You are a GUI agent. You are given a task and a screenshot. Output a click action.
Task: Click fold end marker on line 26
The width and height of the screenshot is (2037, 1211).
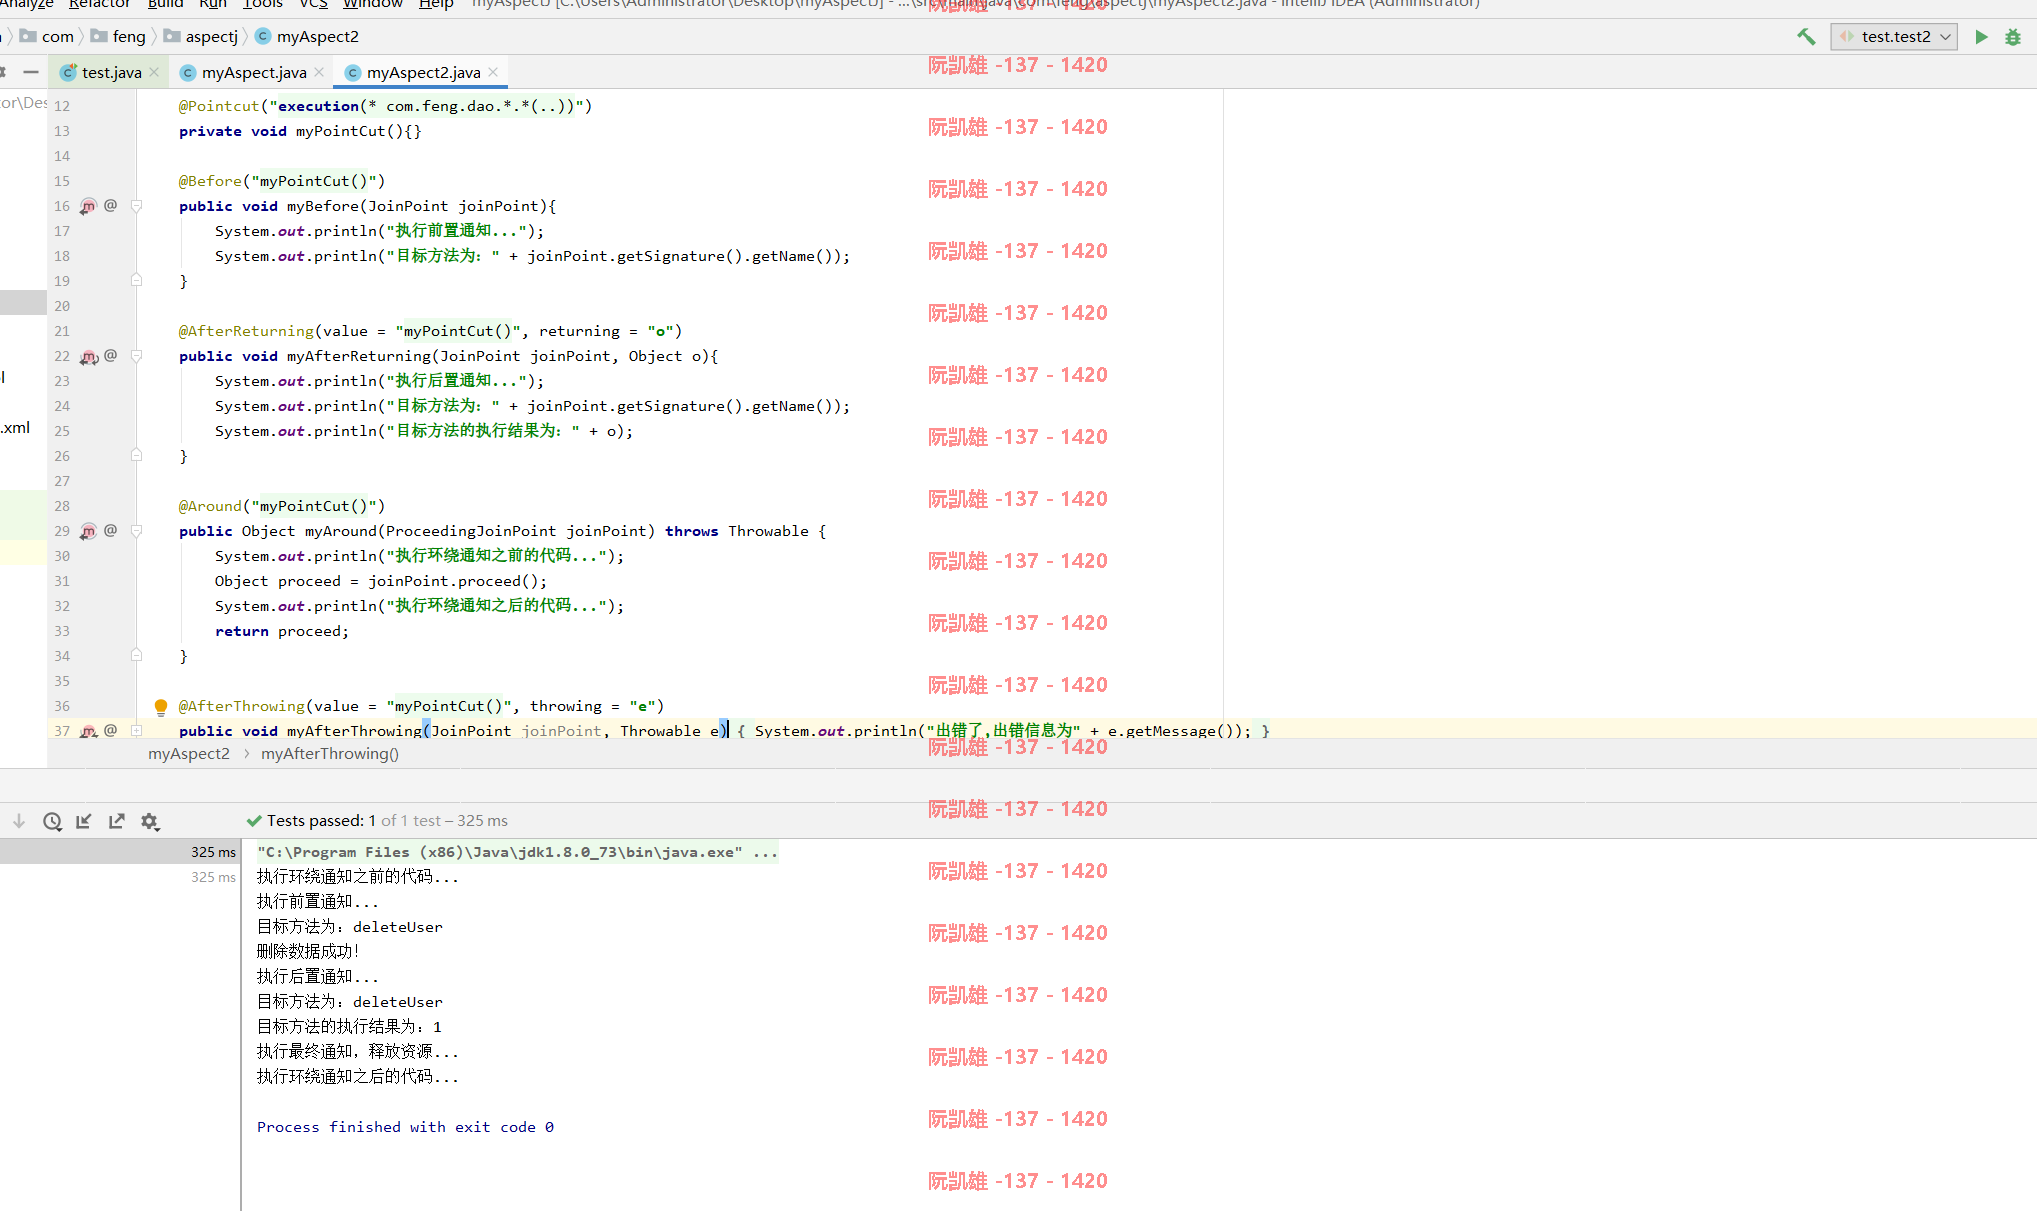[137, 455]
